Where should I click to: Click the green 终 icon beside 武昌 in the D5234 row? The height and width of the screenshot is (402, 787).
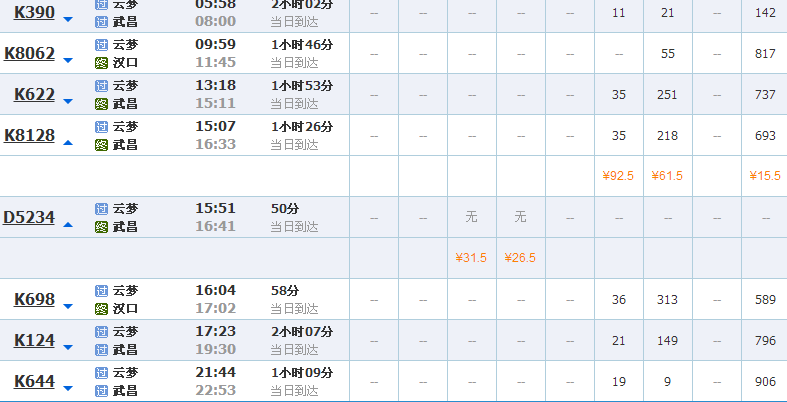tap(101, 227)
